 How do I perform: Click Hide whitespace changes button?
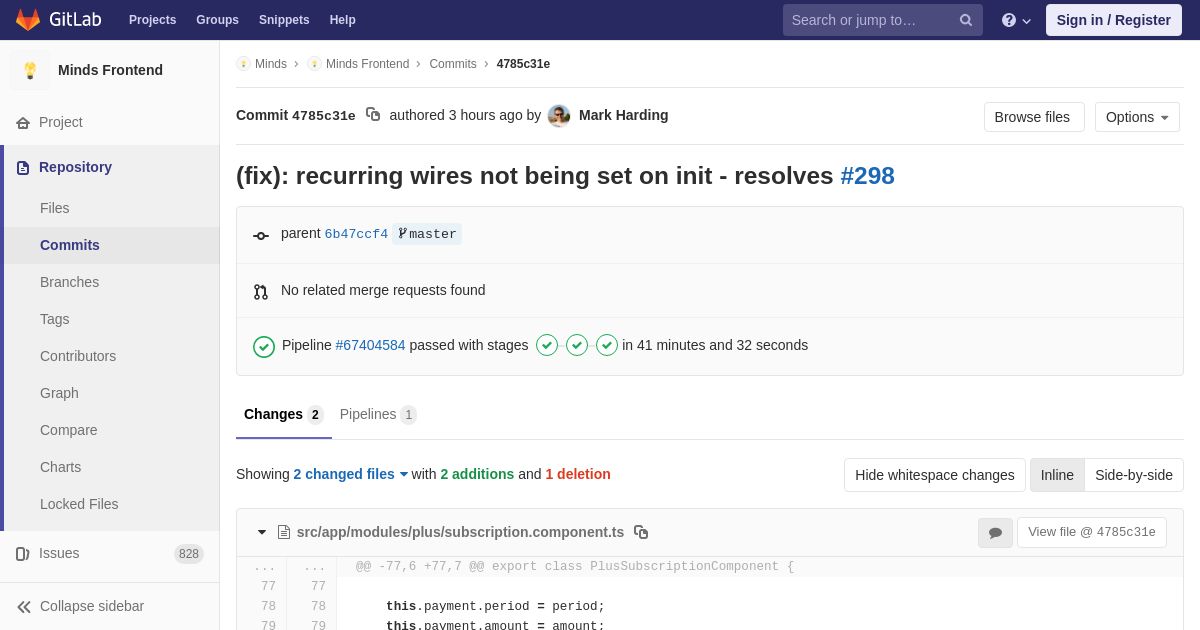coord(935,475)
